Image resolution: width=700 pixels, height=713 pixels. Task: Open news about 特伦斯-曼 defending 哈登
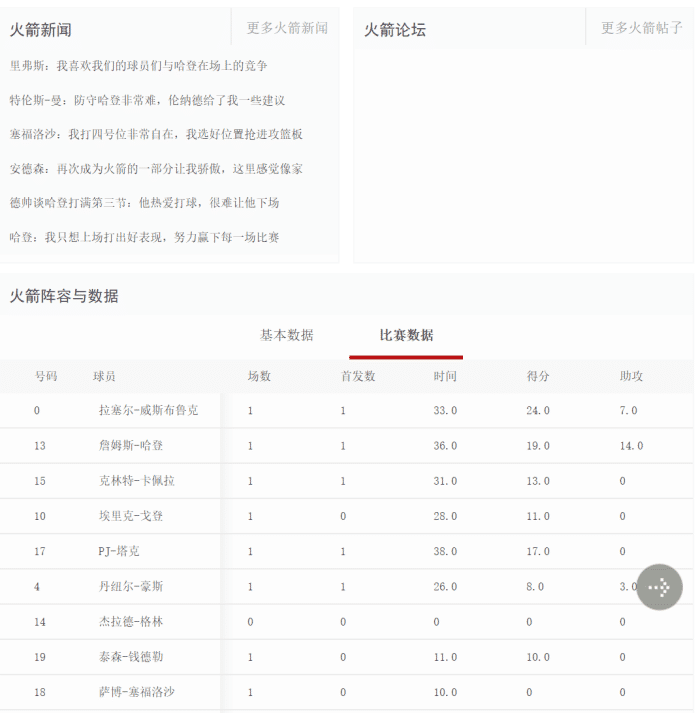pos(147,100)
